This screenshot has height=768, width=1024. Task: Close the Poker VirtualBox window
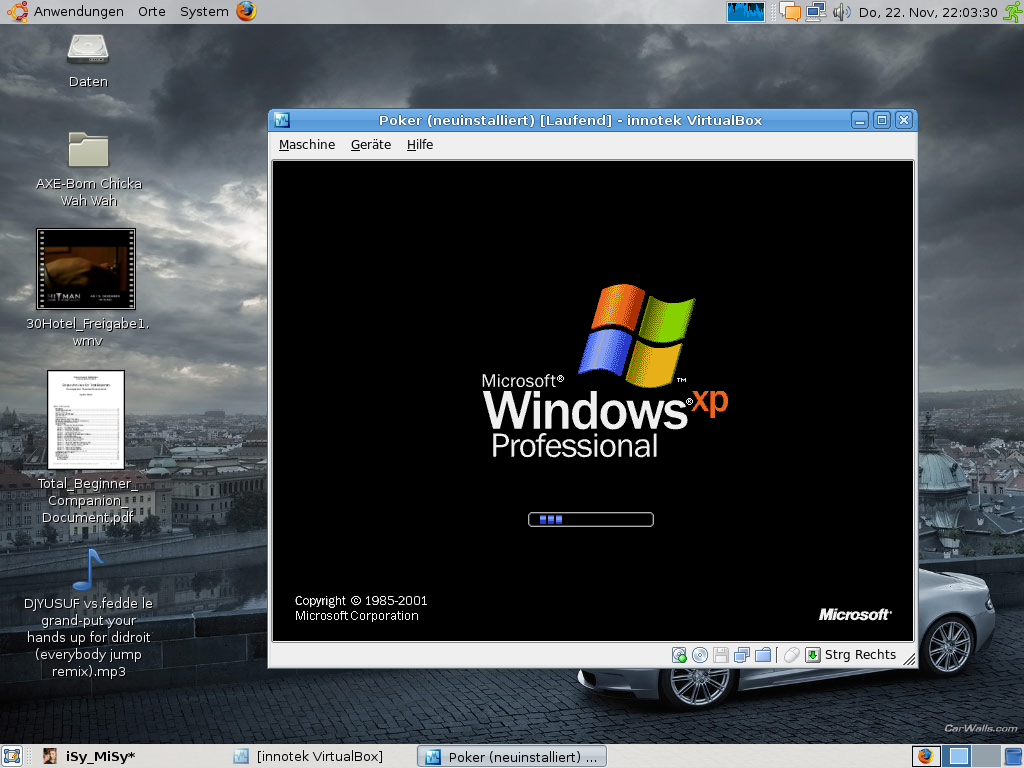tap(904, 120)
